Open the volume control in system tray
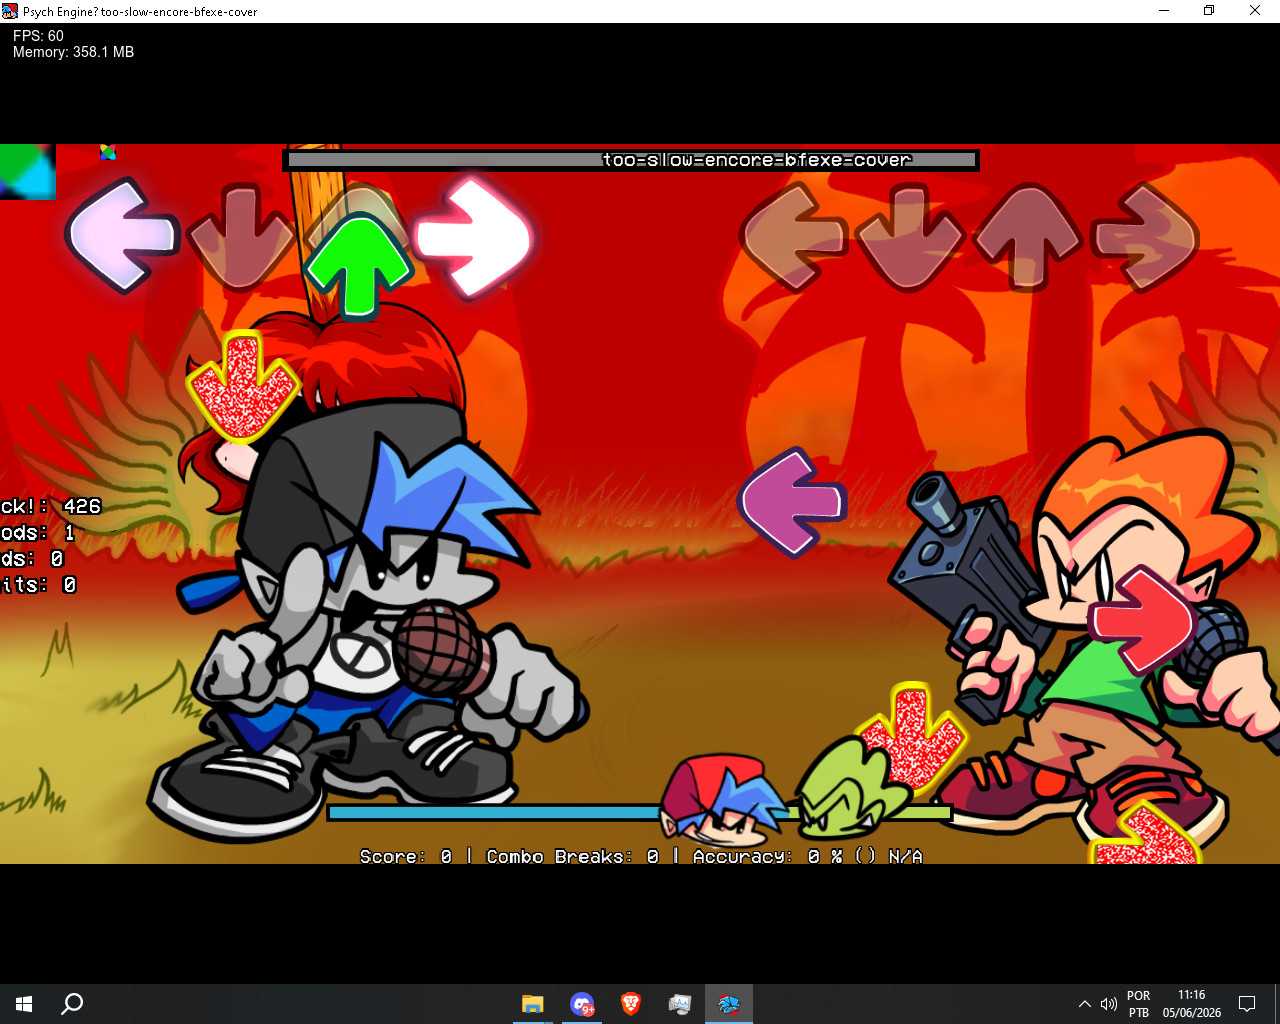Image resolution: width=1280 pixels, height=1024 pixels. (x=1108, y=1004)
